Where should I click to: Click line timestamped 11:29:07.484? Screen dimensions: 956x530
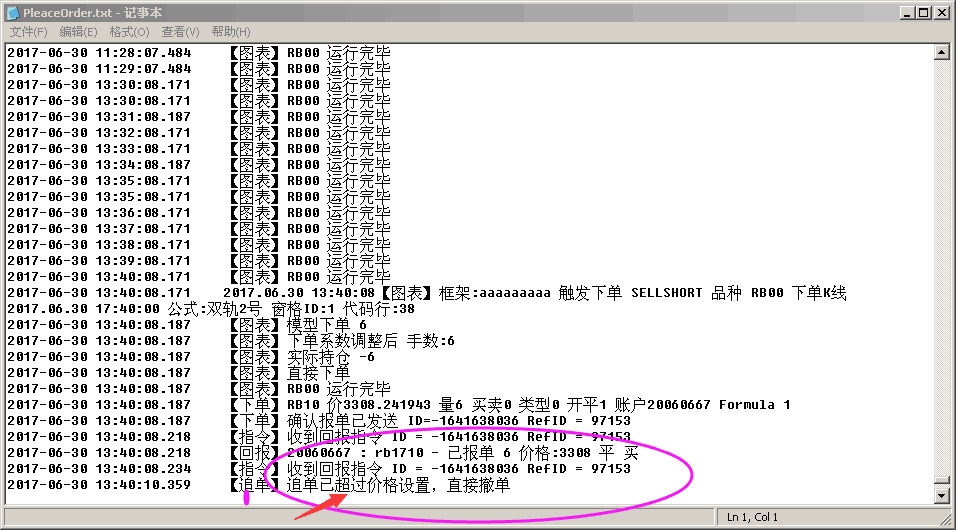(x=199, y=69)
